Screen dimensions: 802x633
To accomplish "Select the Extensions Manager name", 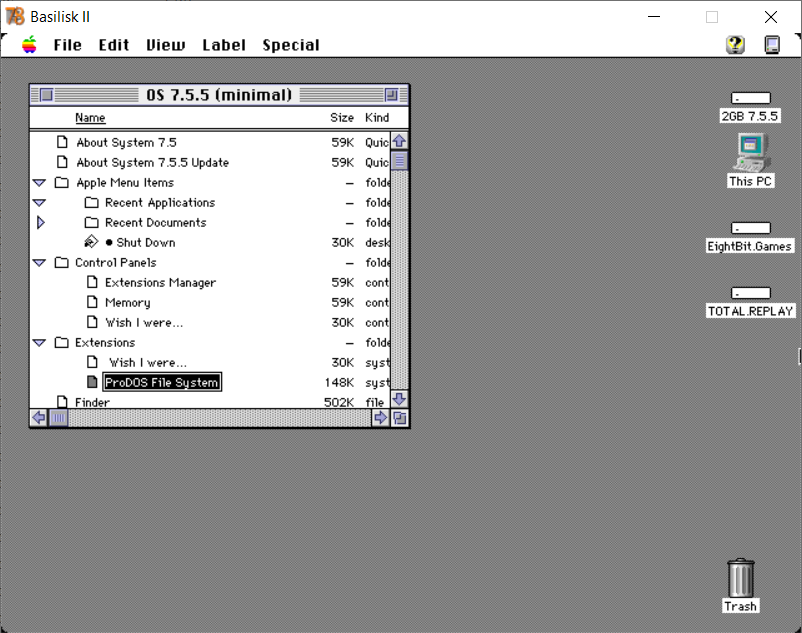I will [160, 282].
